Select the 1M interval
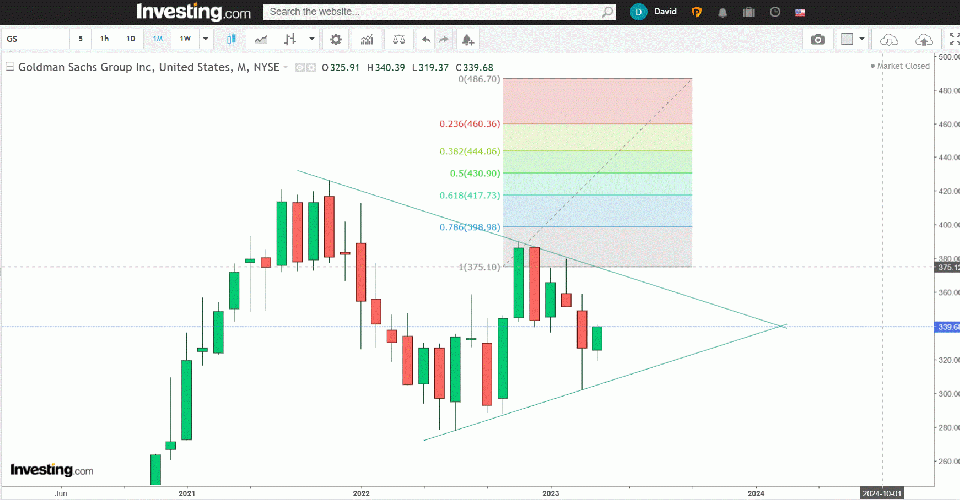The image size is (960, 500). [x=157, y=39]
